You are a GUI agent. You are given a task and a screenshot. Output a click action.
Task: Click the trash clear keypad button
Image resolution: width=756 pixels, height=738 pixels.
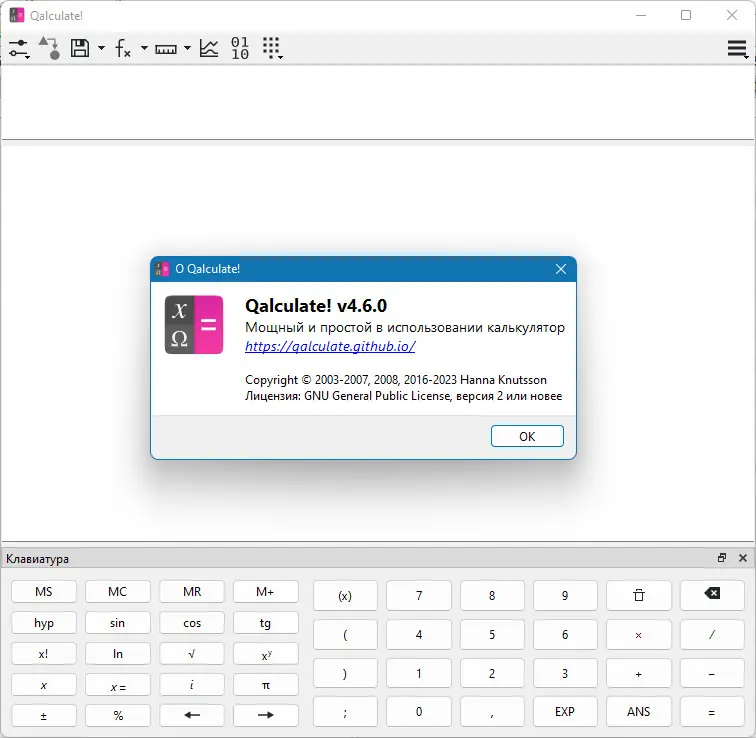tap(639, 595)
